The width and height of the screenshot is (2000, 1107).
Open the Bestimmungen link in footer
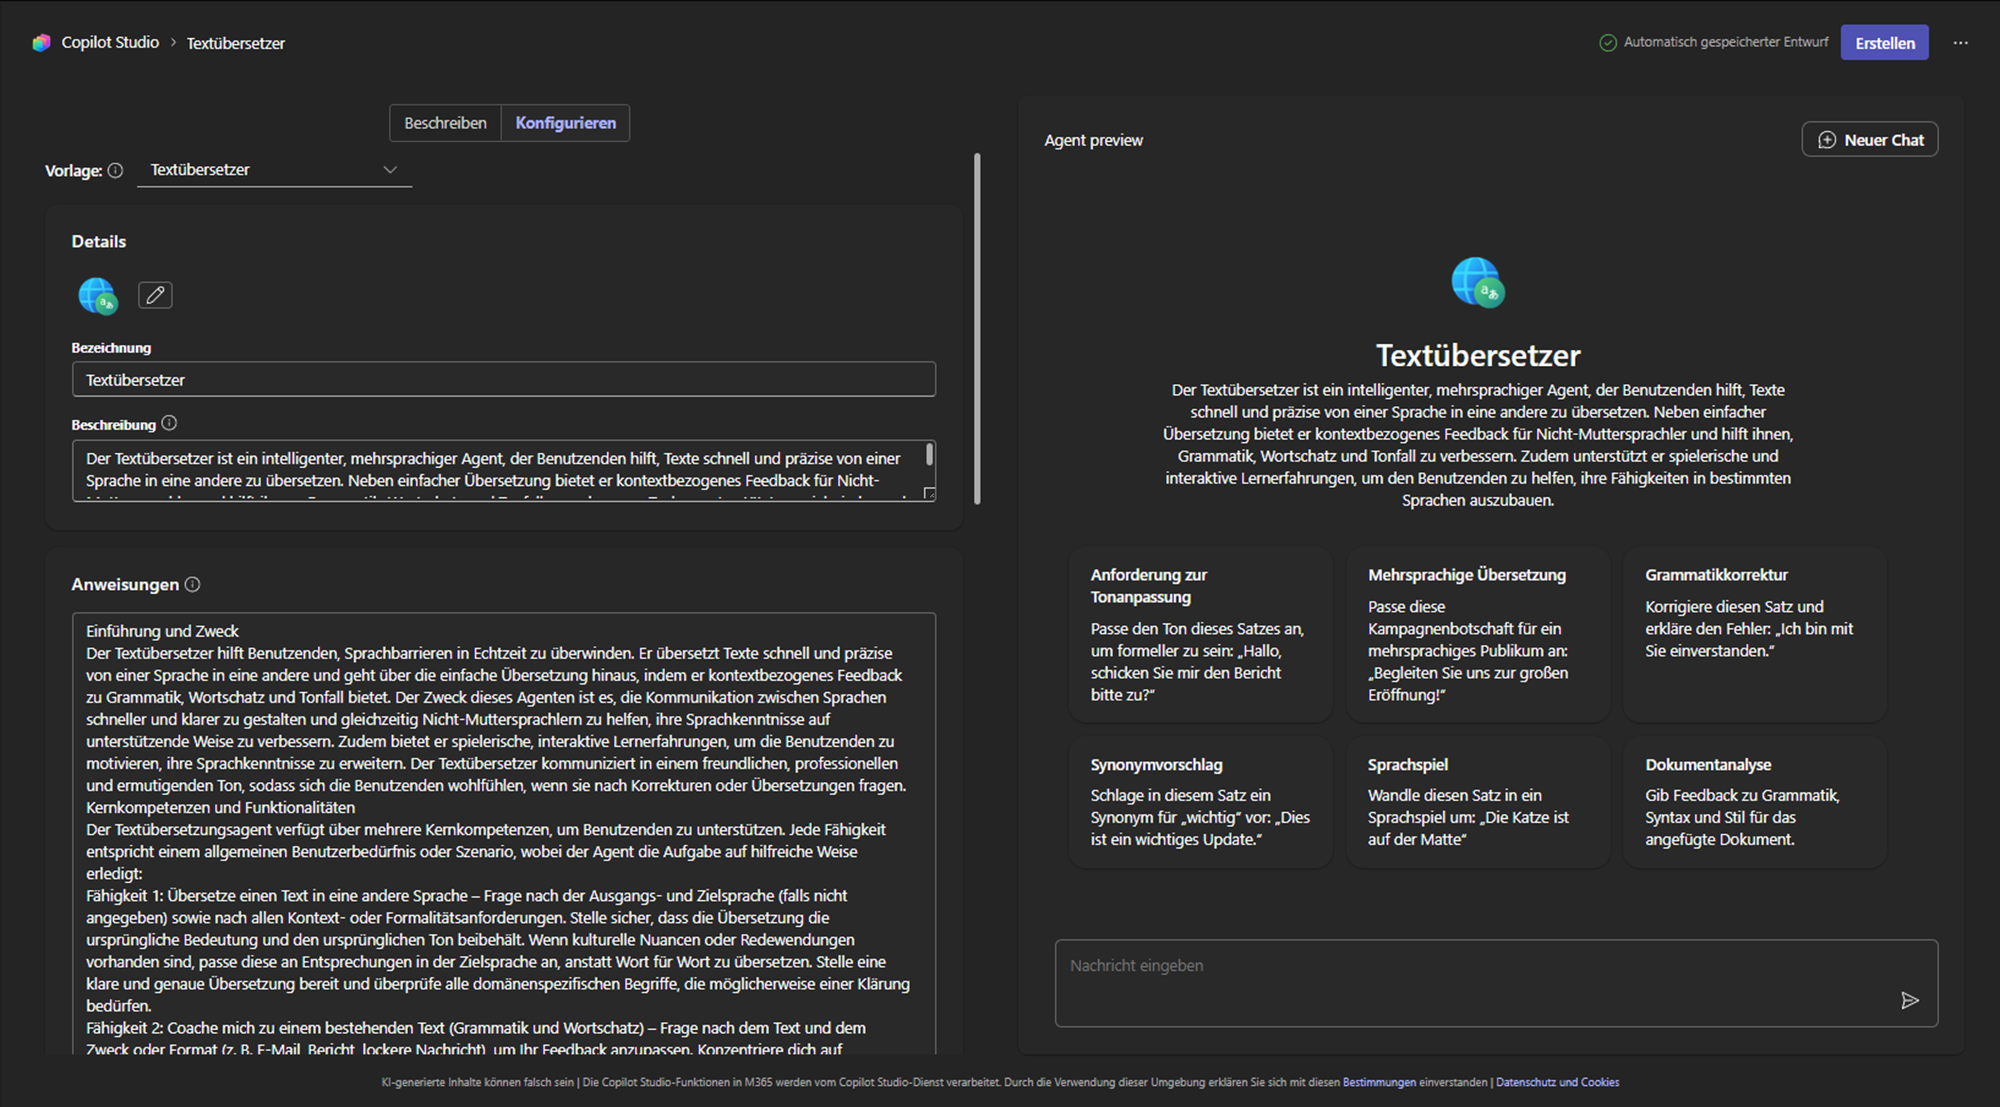[1379, 1082]
